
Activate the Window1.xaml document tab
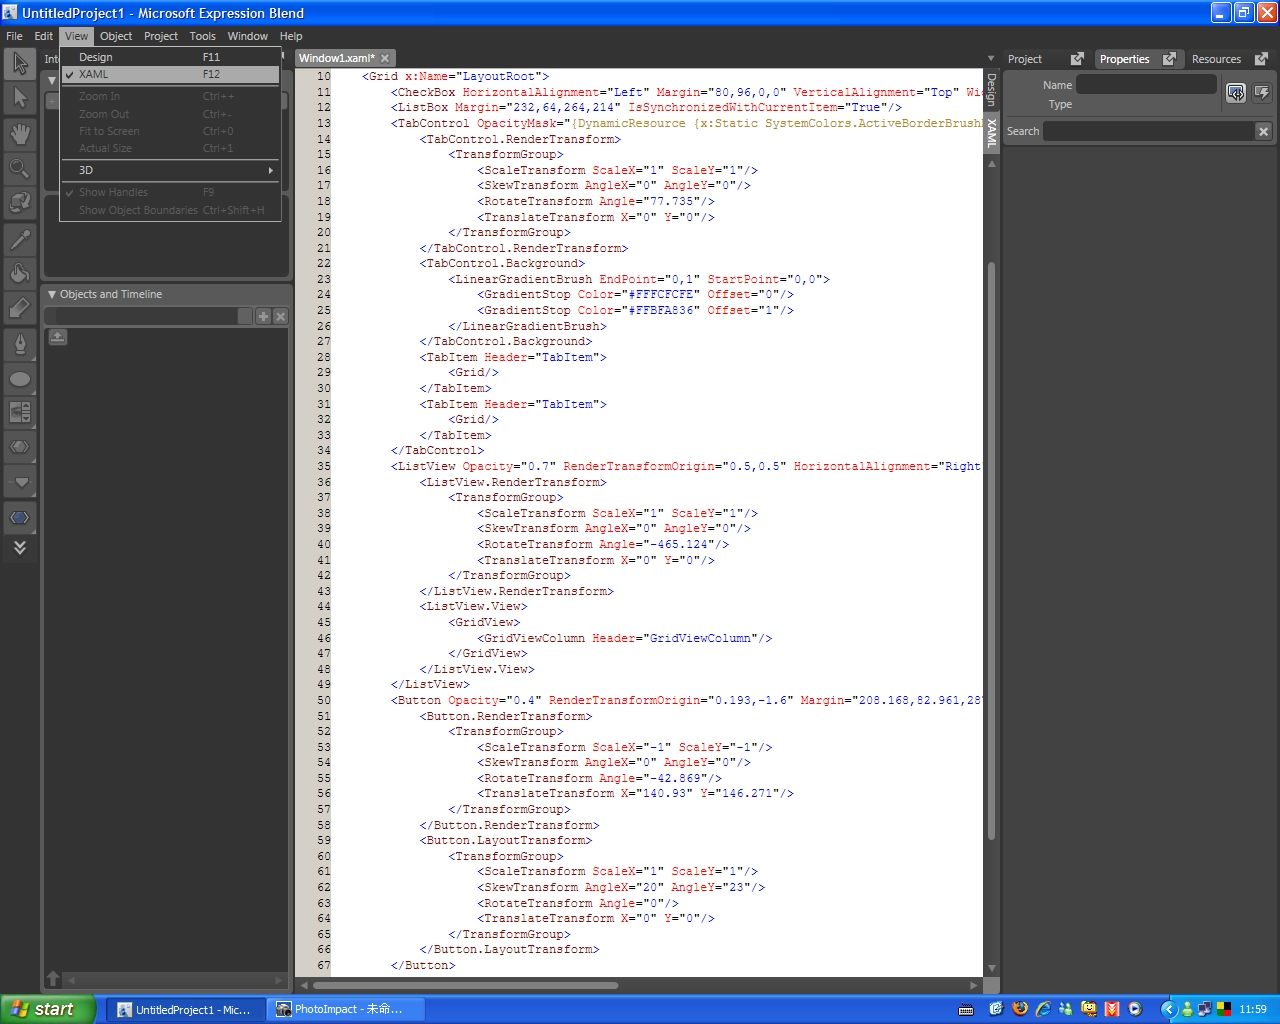tap(337, 58)
